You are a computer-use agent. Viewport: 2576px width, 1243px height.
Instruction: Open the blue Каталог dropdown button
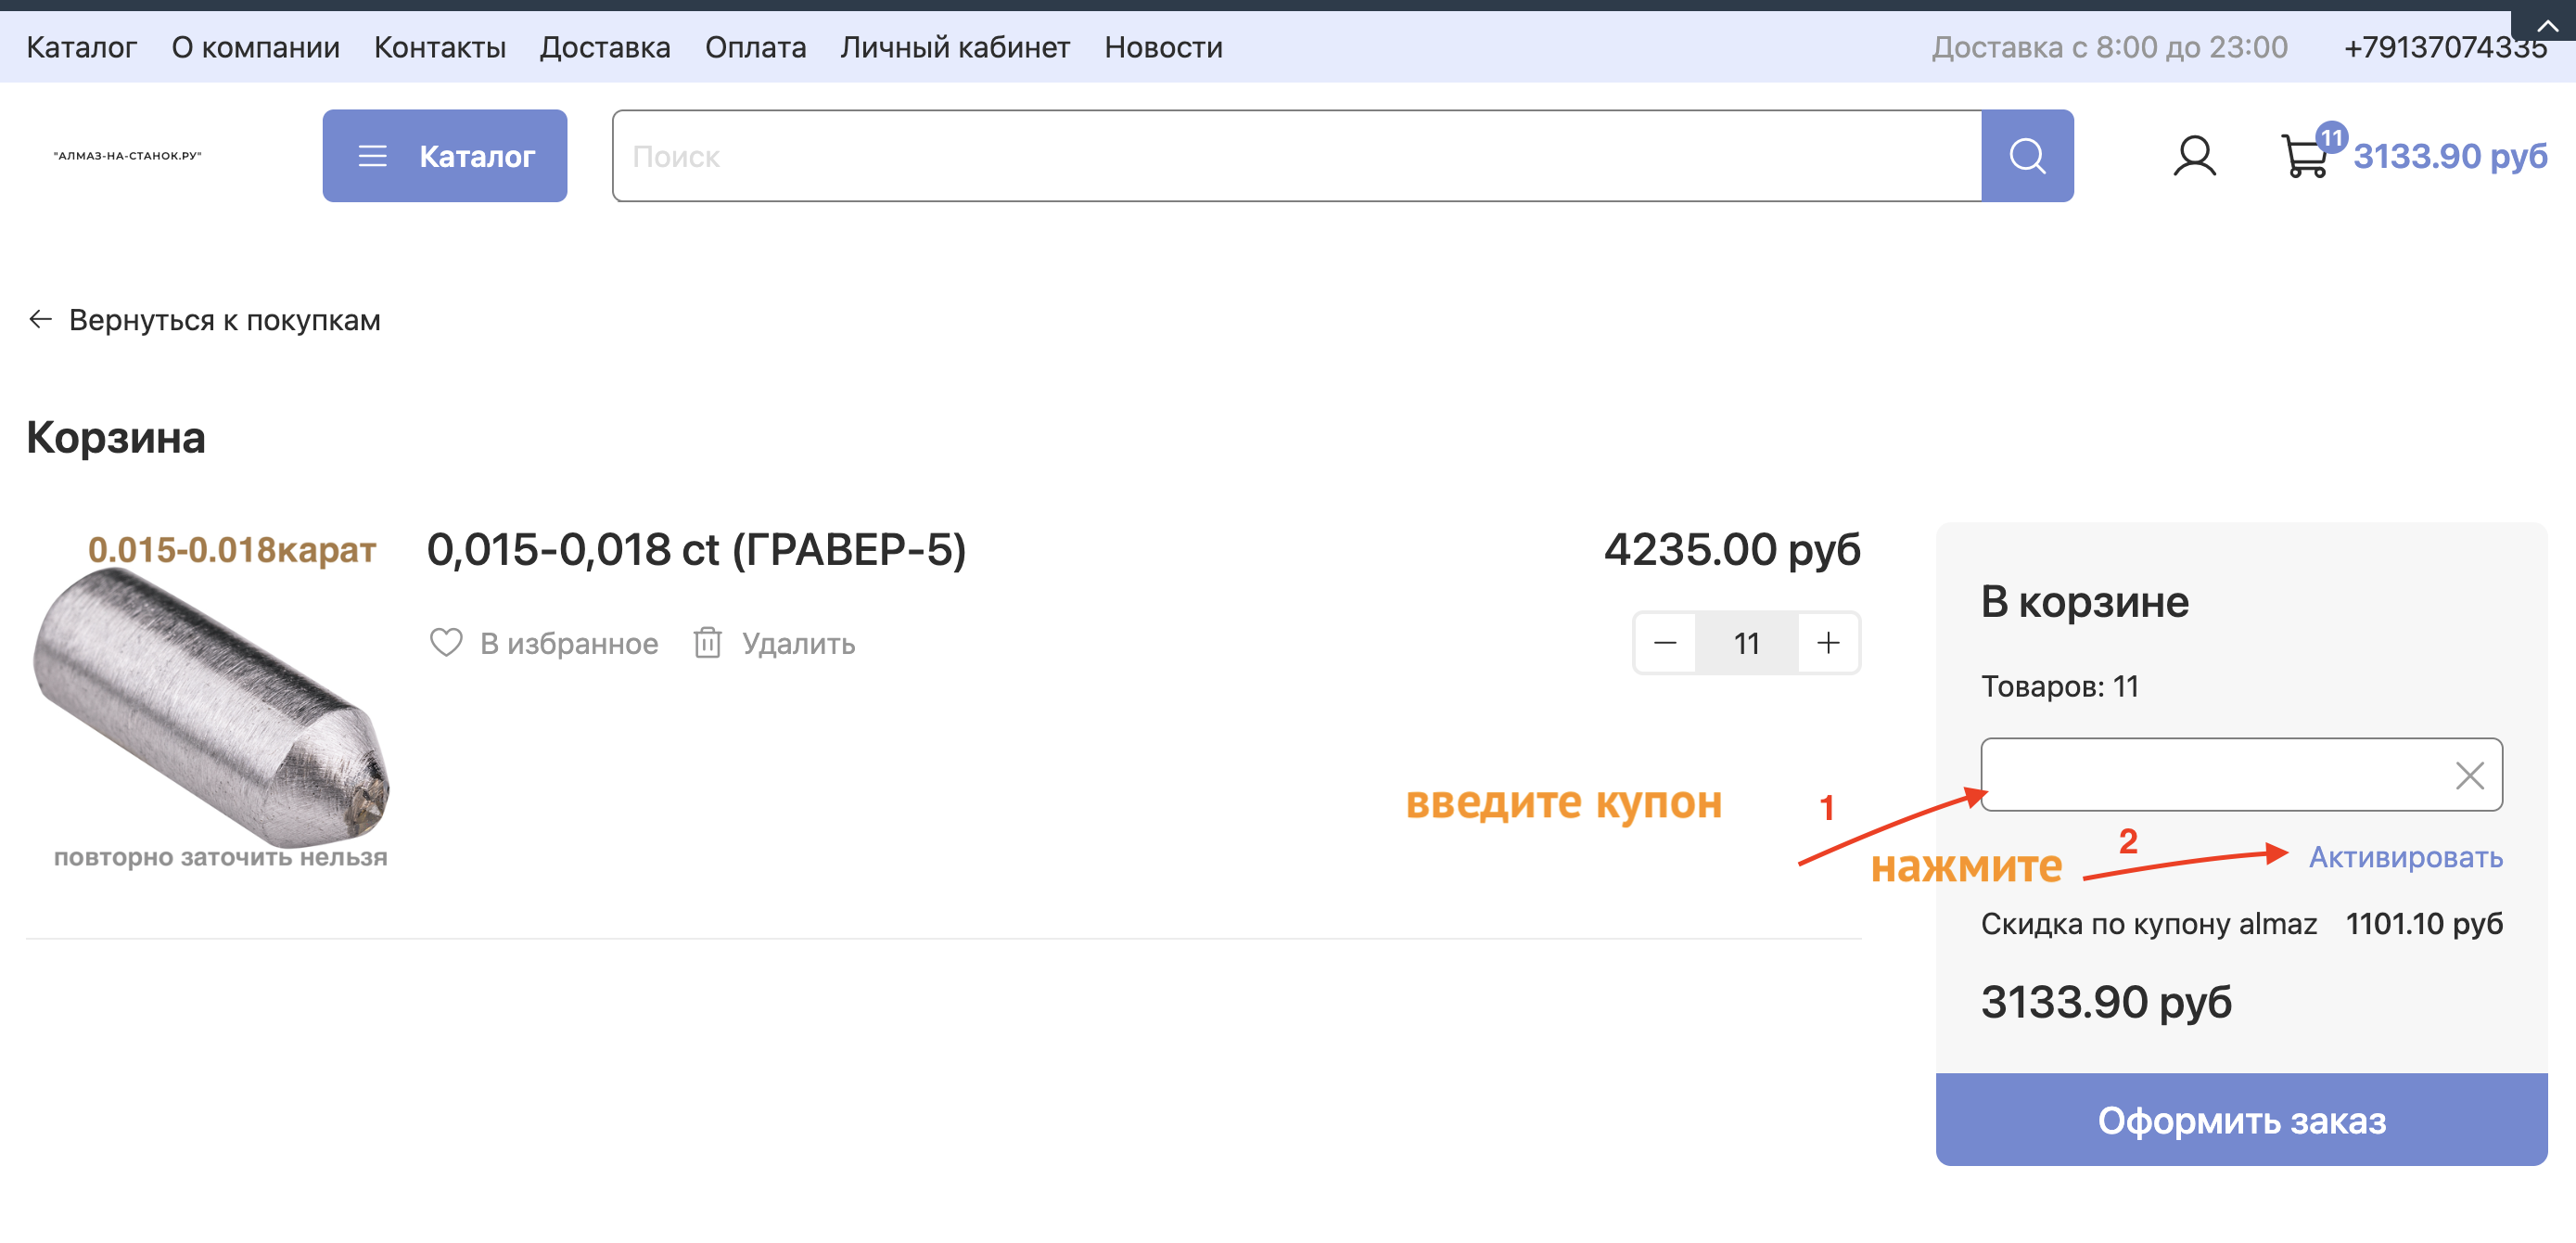click(x=444, y=156)
